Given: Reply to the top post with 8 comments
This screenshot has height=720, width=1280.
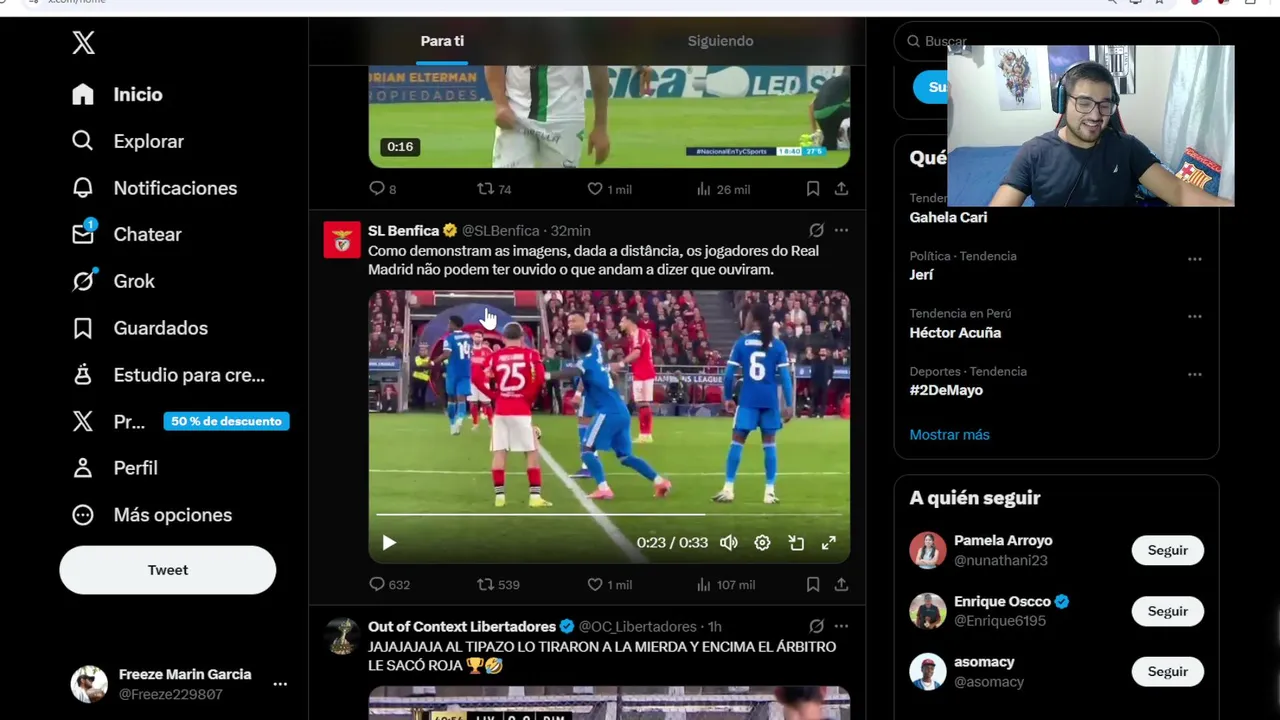Looking at the screenshot, I should [x=382, y=189].
